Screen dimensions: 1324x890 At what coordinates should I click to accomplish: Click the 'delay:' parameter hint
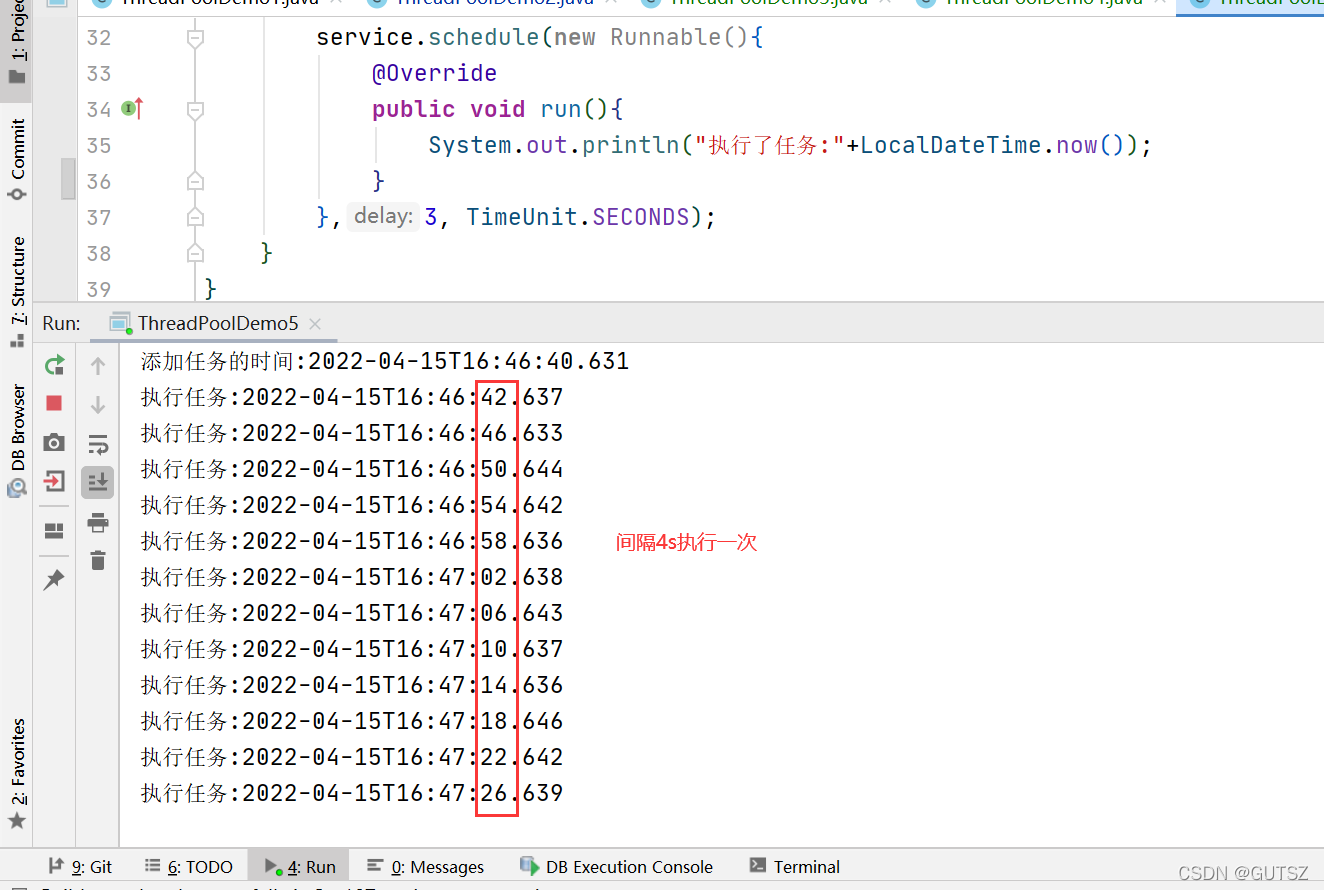click(384, 216)
